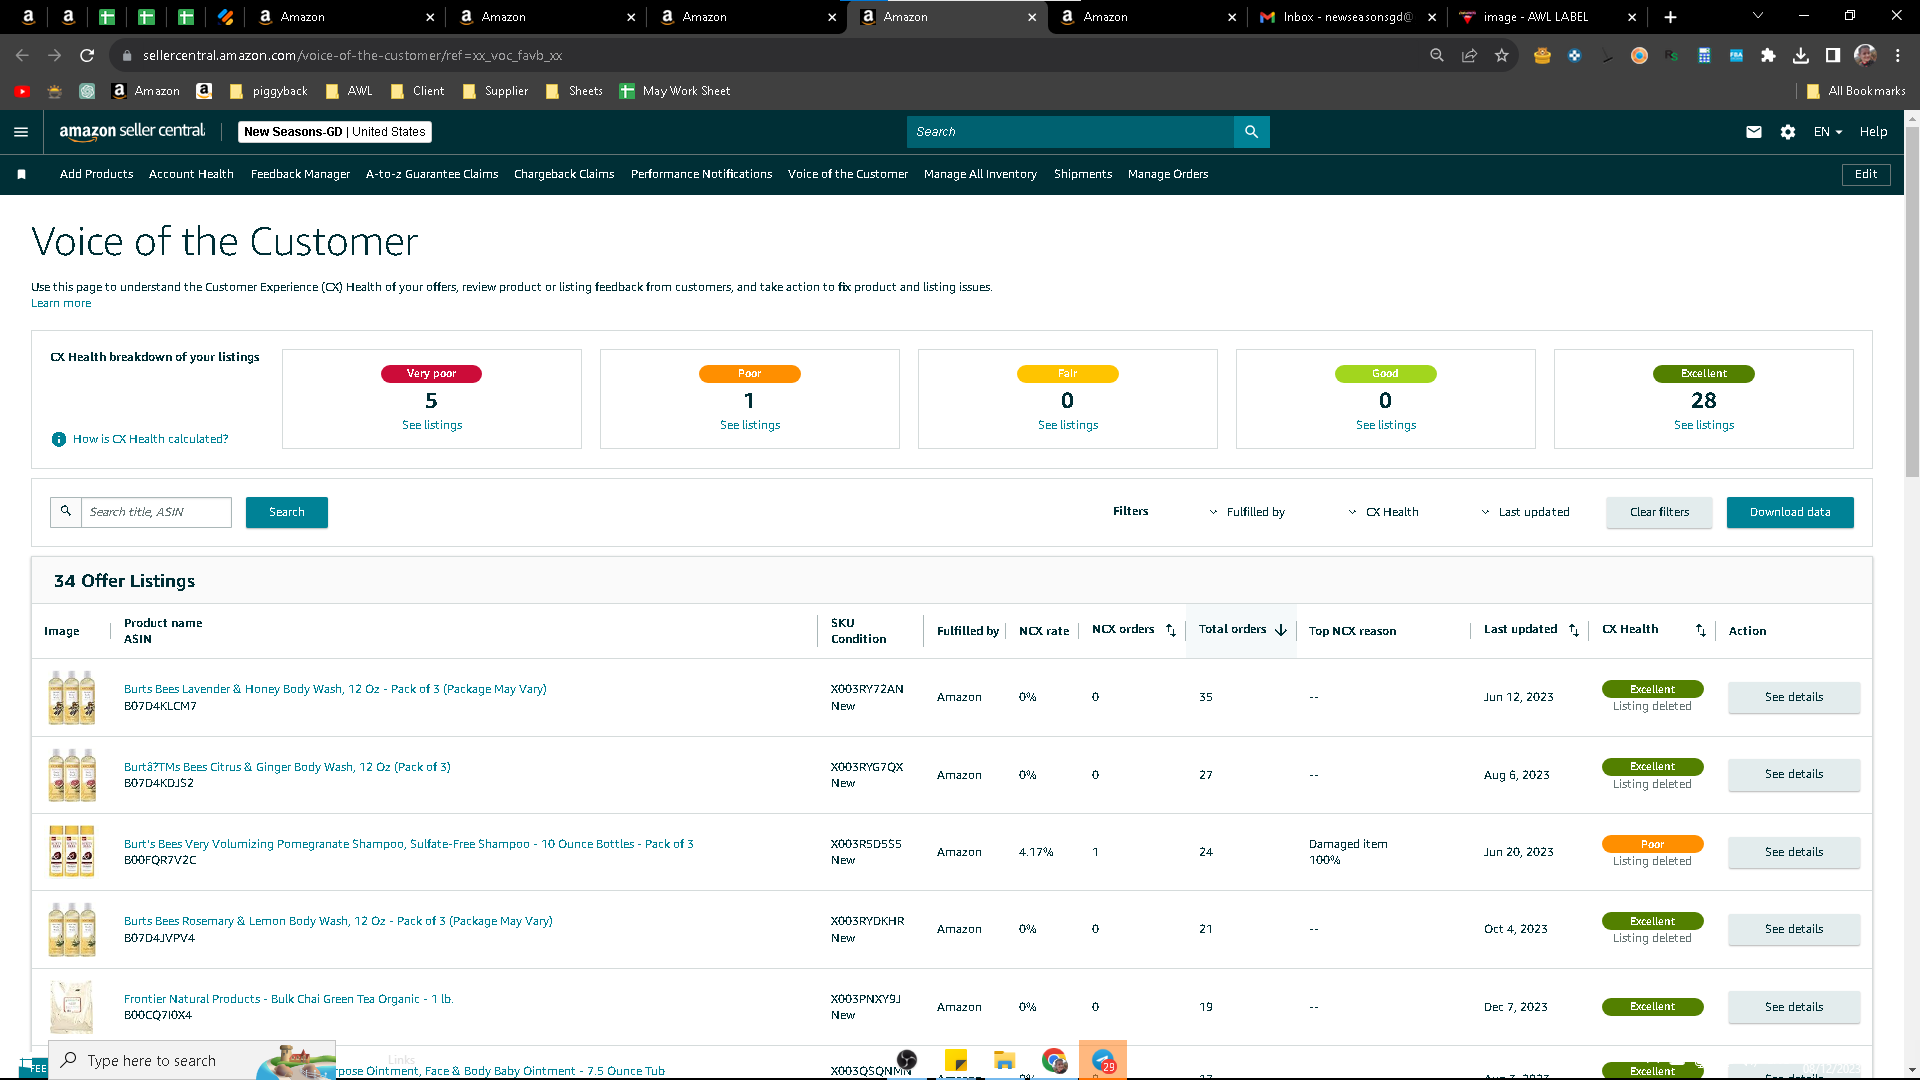
Task: Sort listings by Last updated arrows
Action: click(1574, 630)
